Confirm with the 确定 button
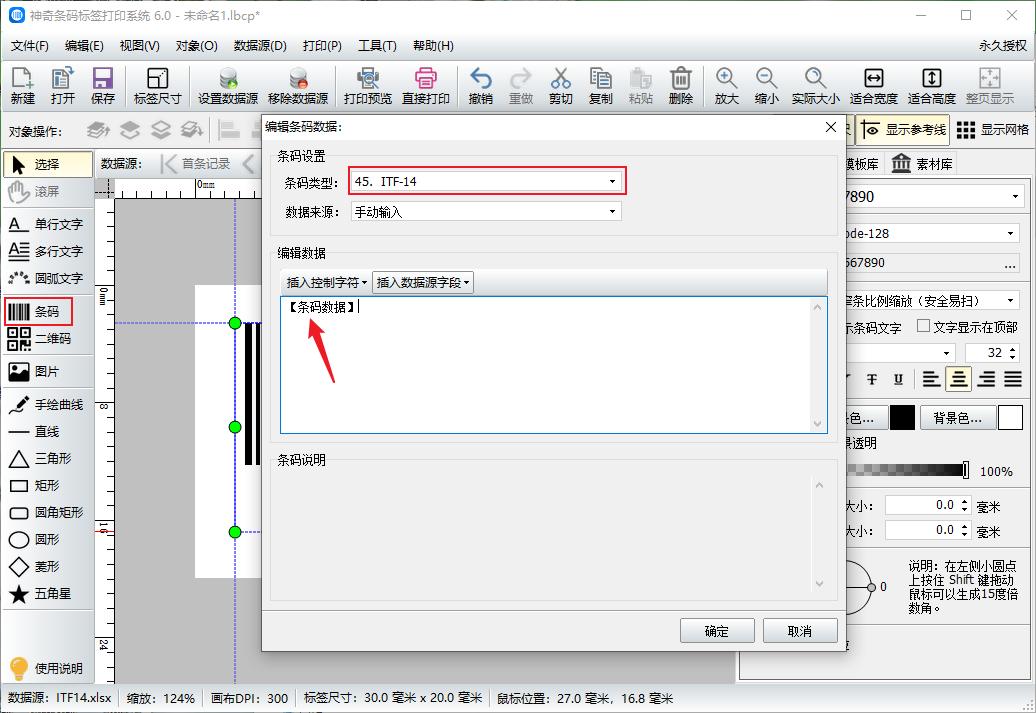Screen dimensions: 1036x713 [717, 631]
